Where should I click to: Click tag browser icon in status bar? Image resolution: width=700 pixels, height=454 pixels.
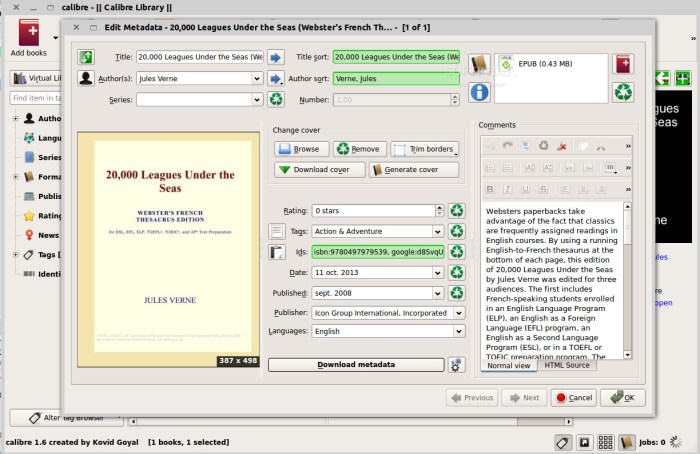(563, 442)
